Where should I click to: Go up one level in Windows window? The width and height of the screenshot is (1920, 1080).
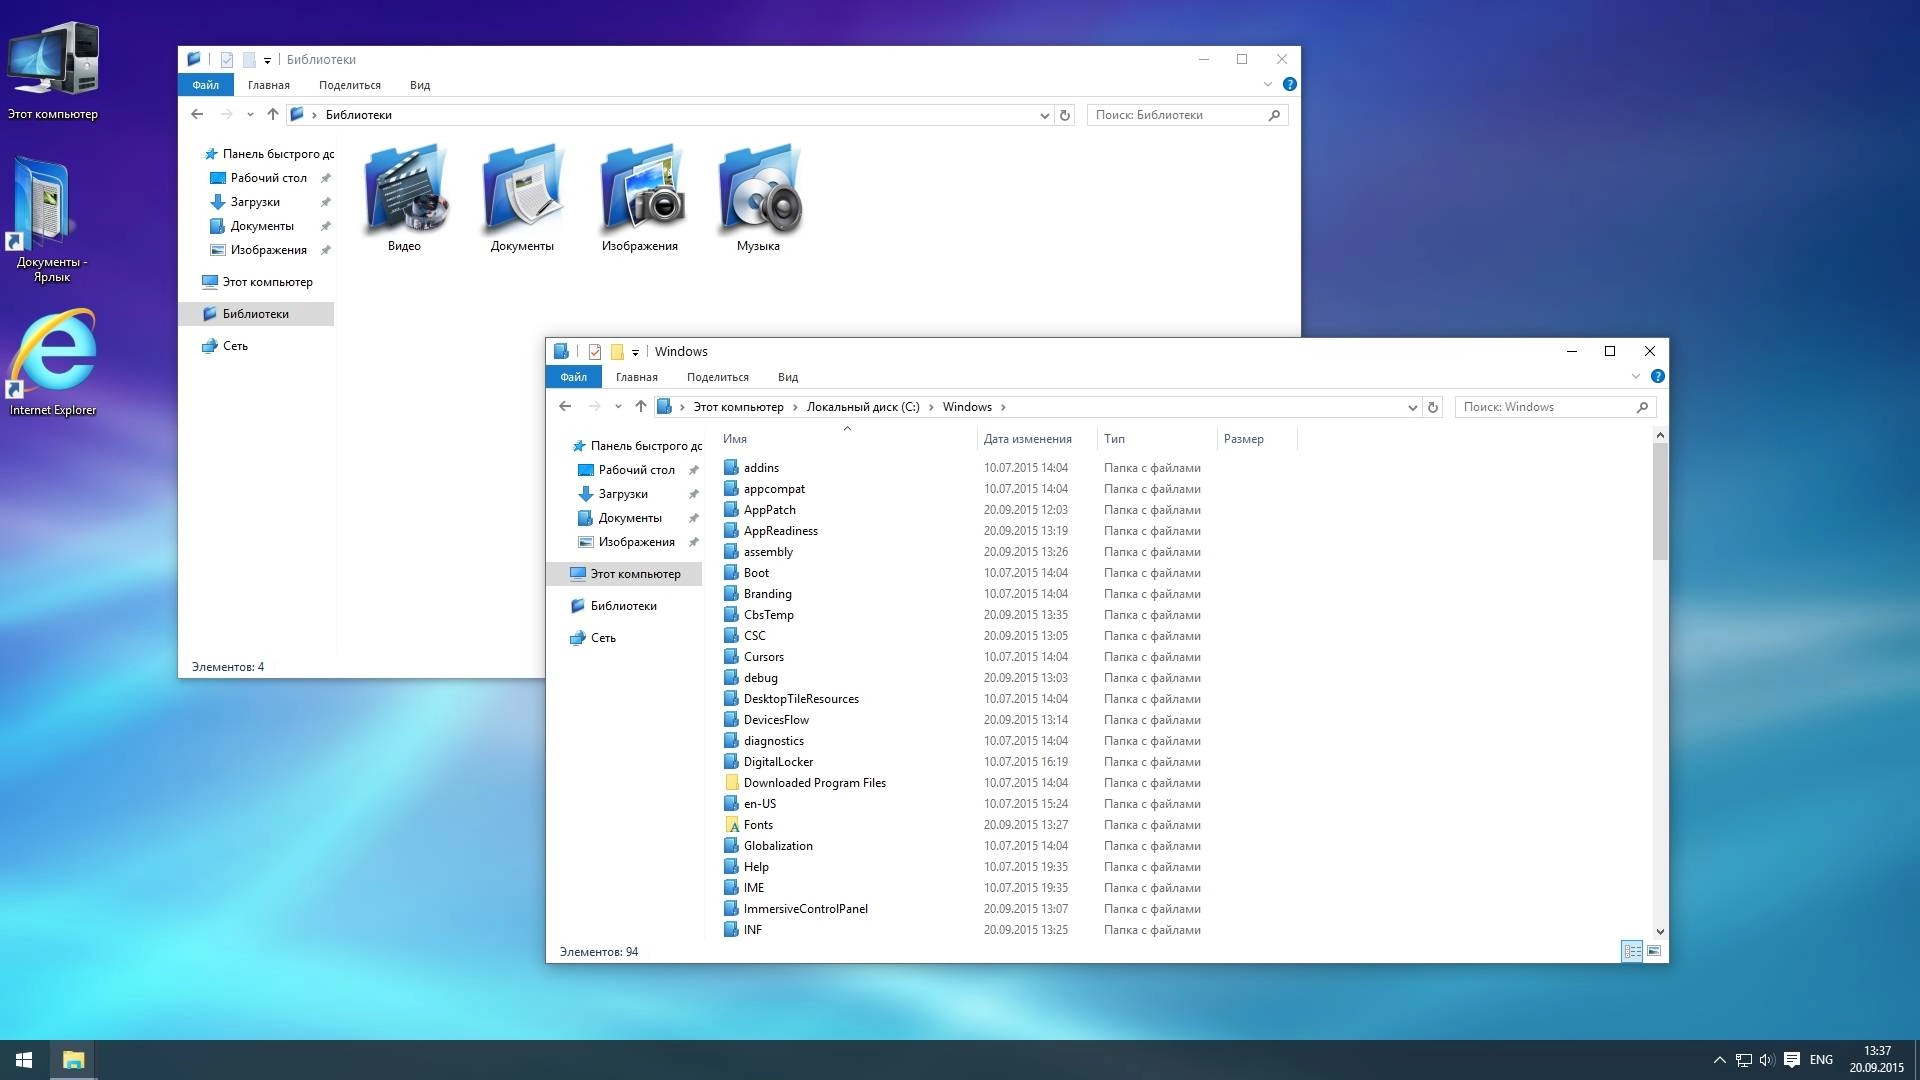click(641, 407)
